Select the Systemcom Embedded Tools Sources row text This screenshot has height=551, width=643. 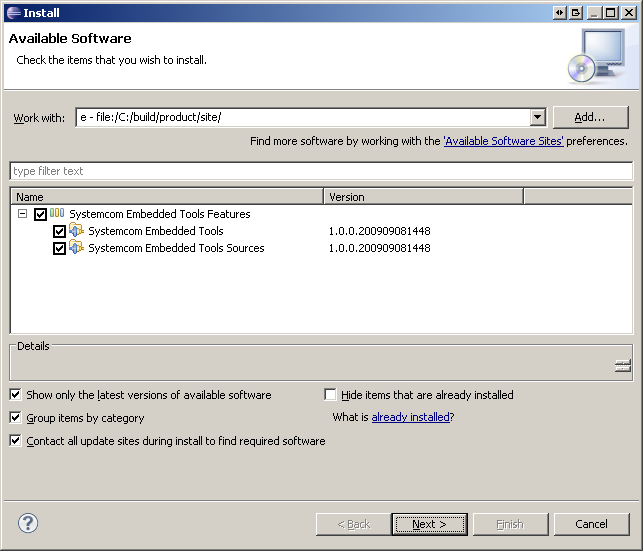[x=176, y=248]
